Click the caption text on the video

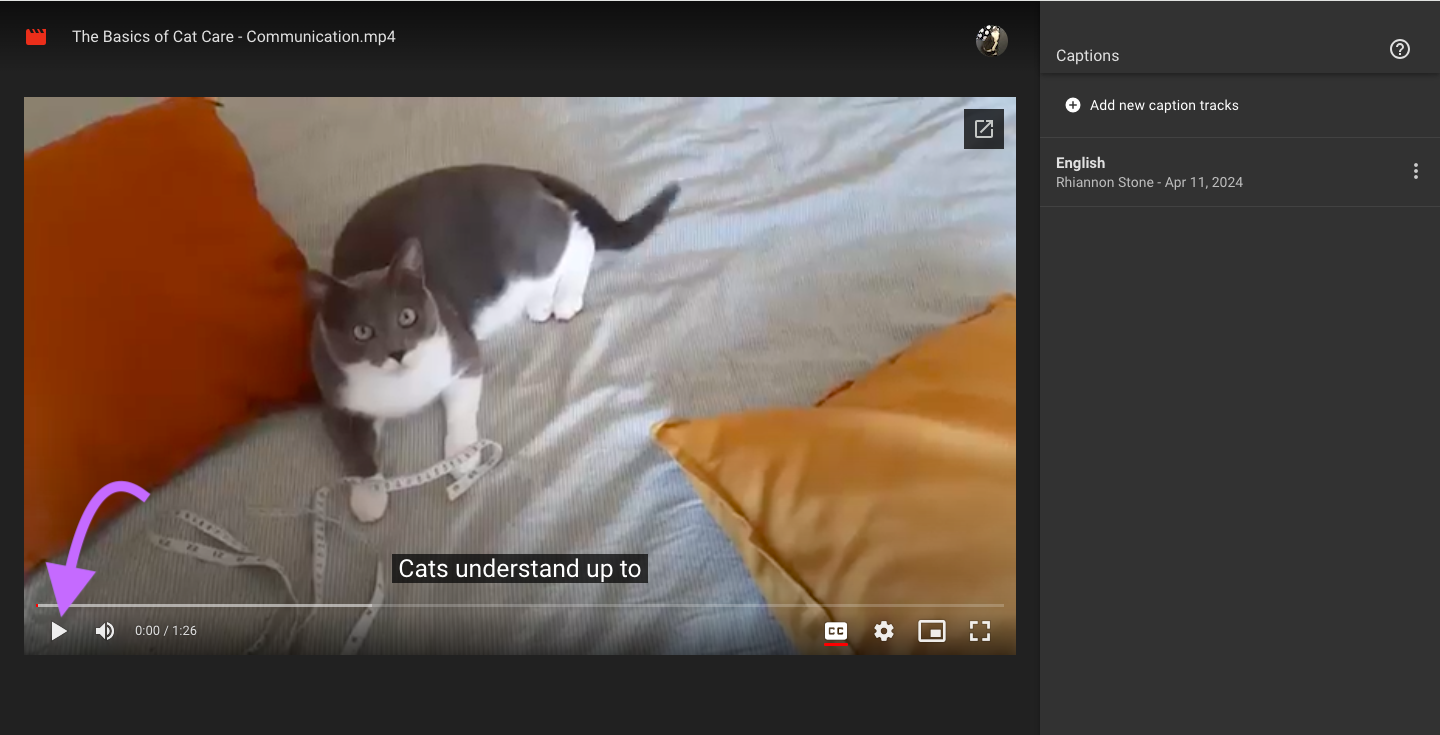tap(519, 568)
